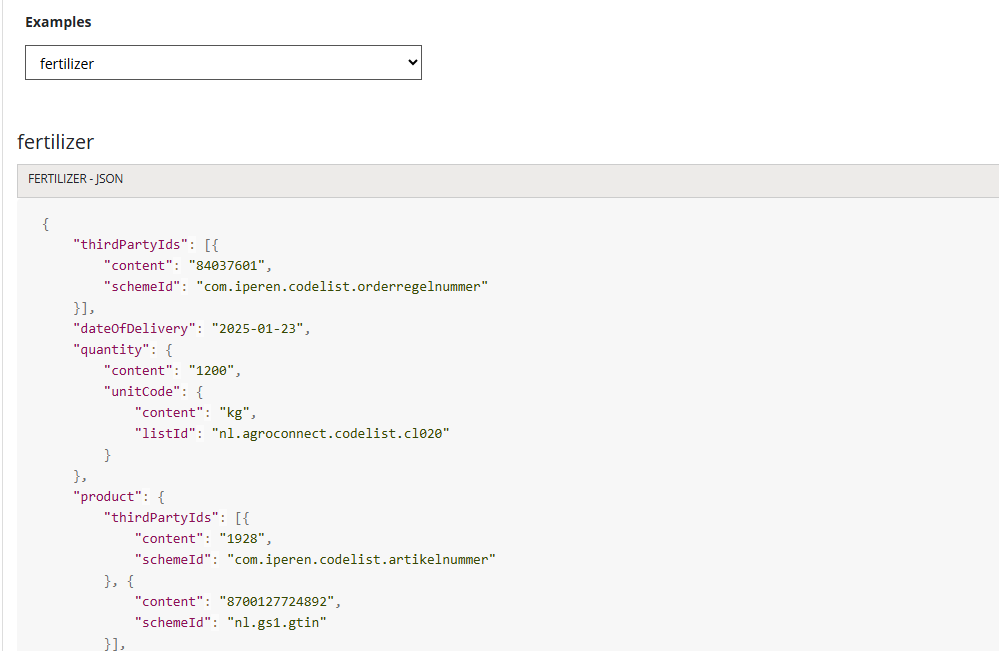This screenshot has height=651, width=999.
Task: Click the agroconnect cl020 listId string
Action: [x=326, y=433]
